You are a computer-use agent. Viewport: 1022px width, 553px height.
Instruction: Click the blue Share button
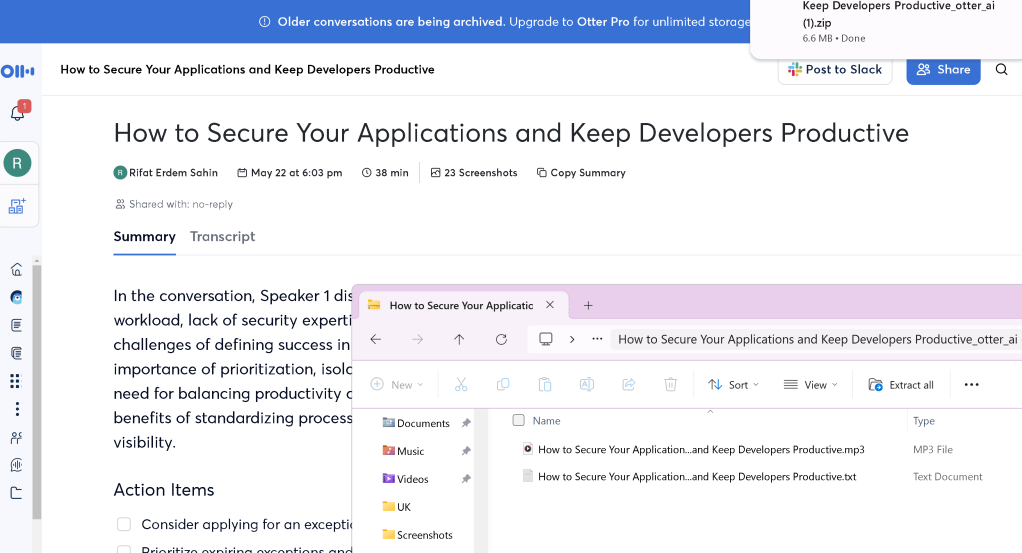pos(943,70)
